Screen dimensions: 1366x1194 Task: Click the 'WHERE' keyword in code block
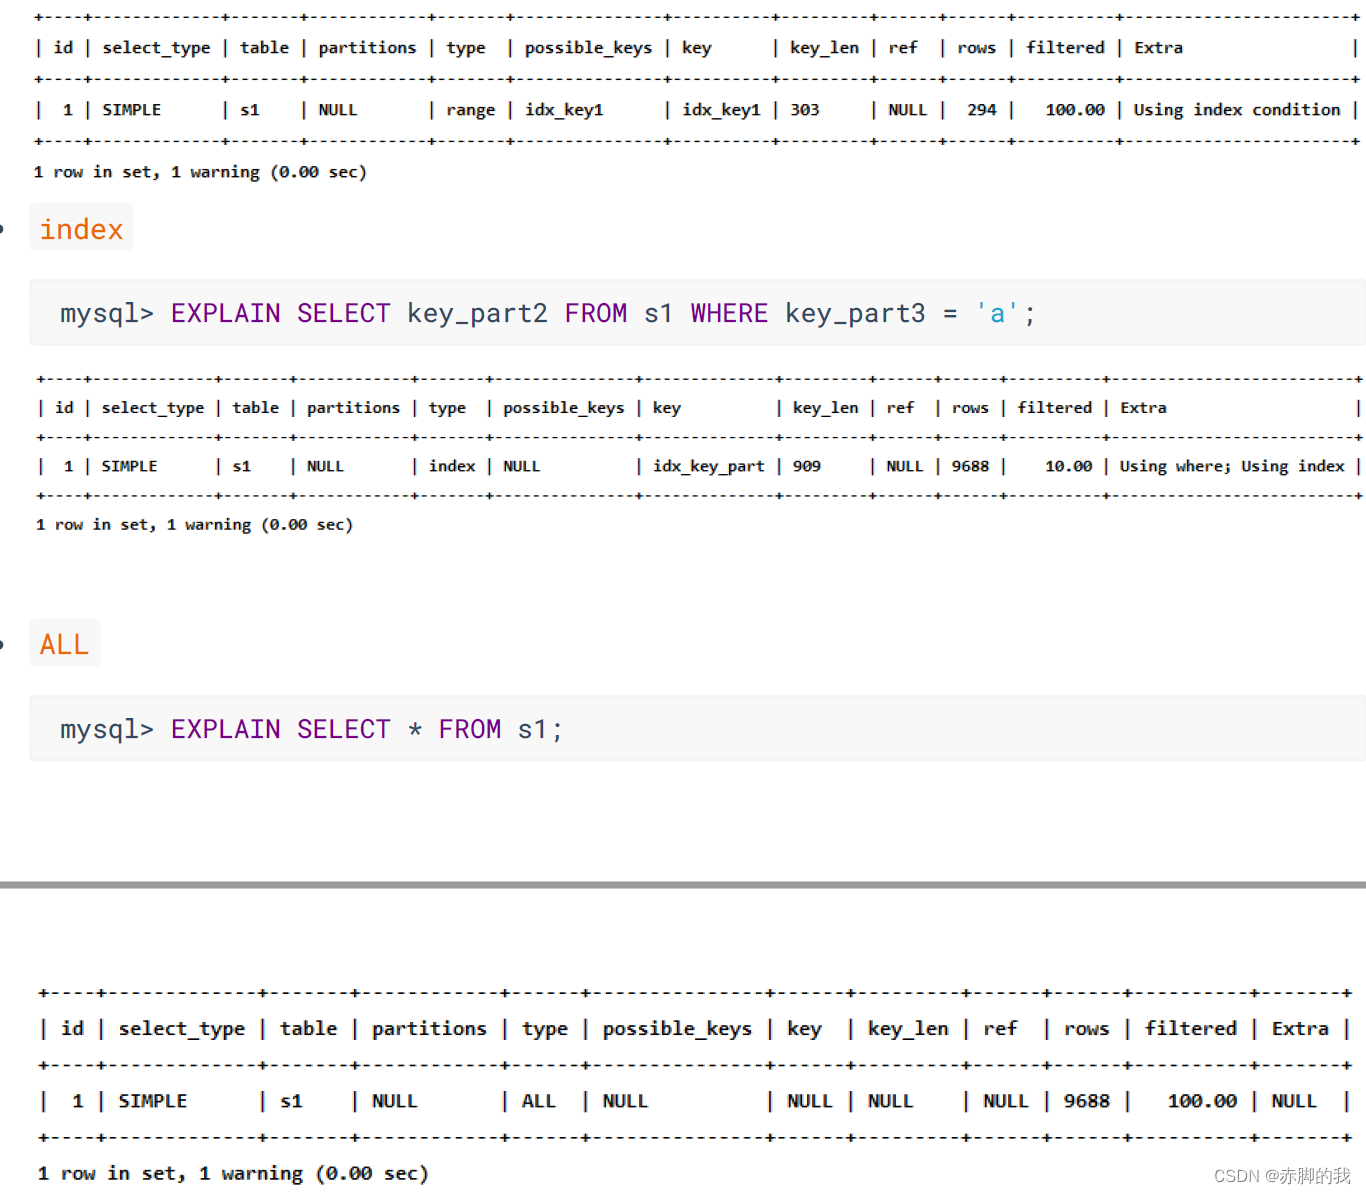[x=729, y=314]
